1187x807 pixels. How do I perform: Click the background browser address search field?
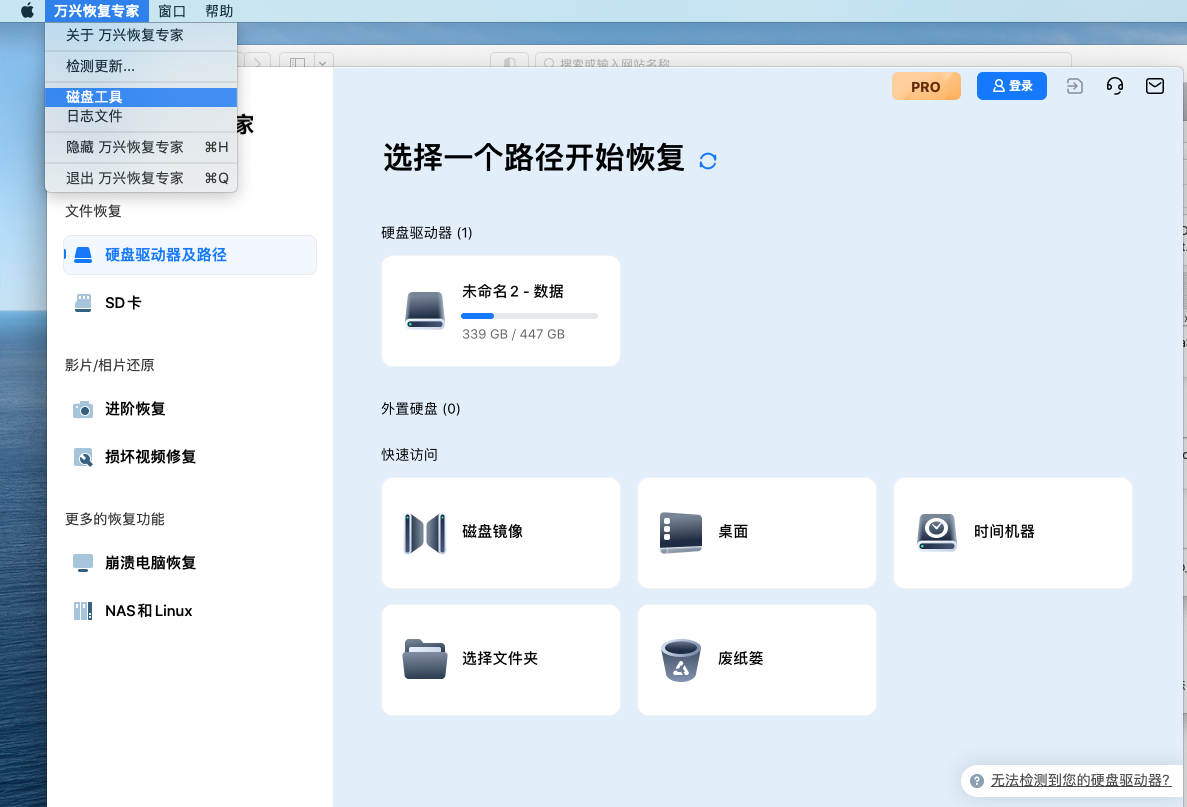pyautogui.click(x=802, y=61)
